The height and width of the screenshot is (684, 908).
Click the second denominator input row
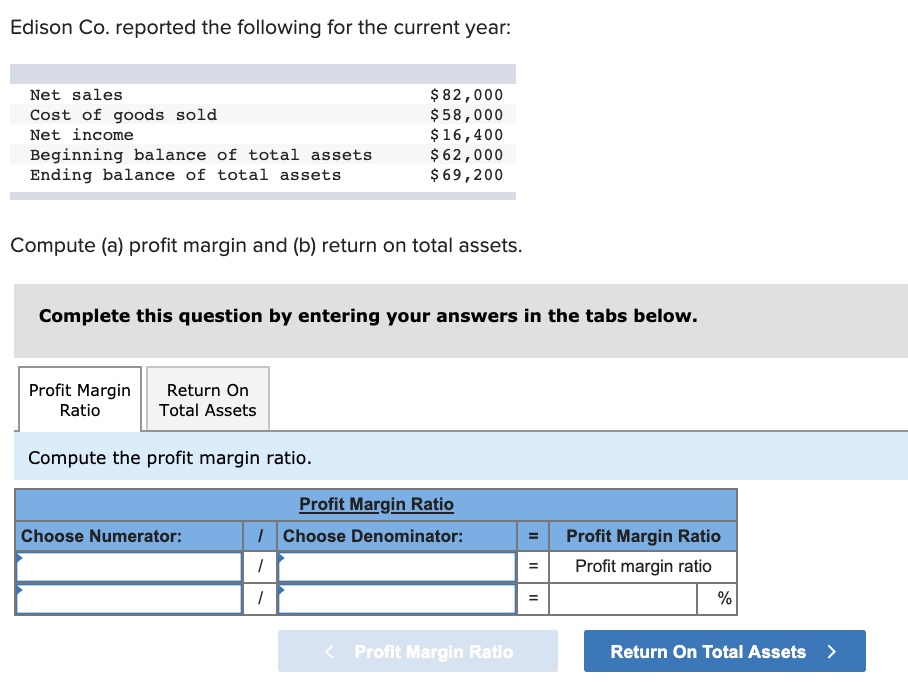click(x=397, y=599)
